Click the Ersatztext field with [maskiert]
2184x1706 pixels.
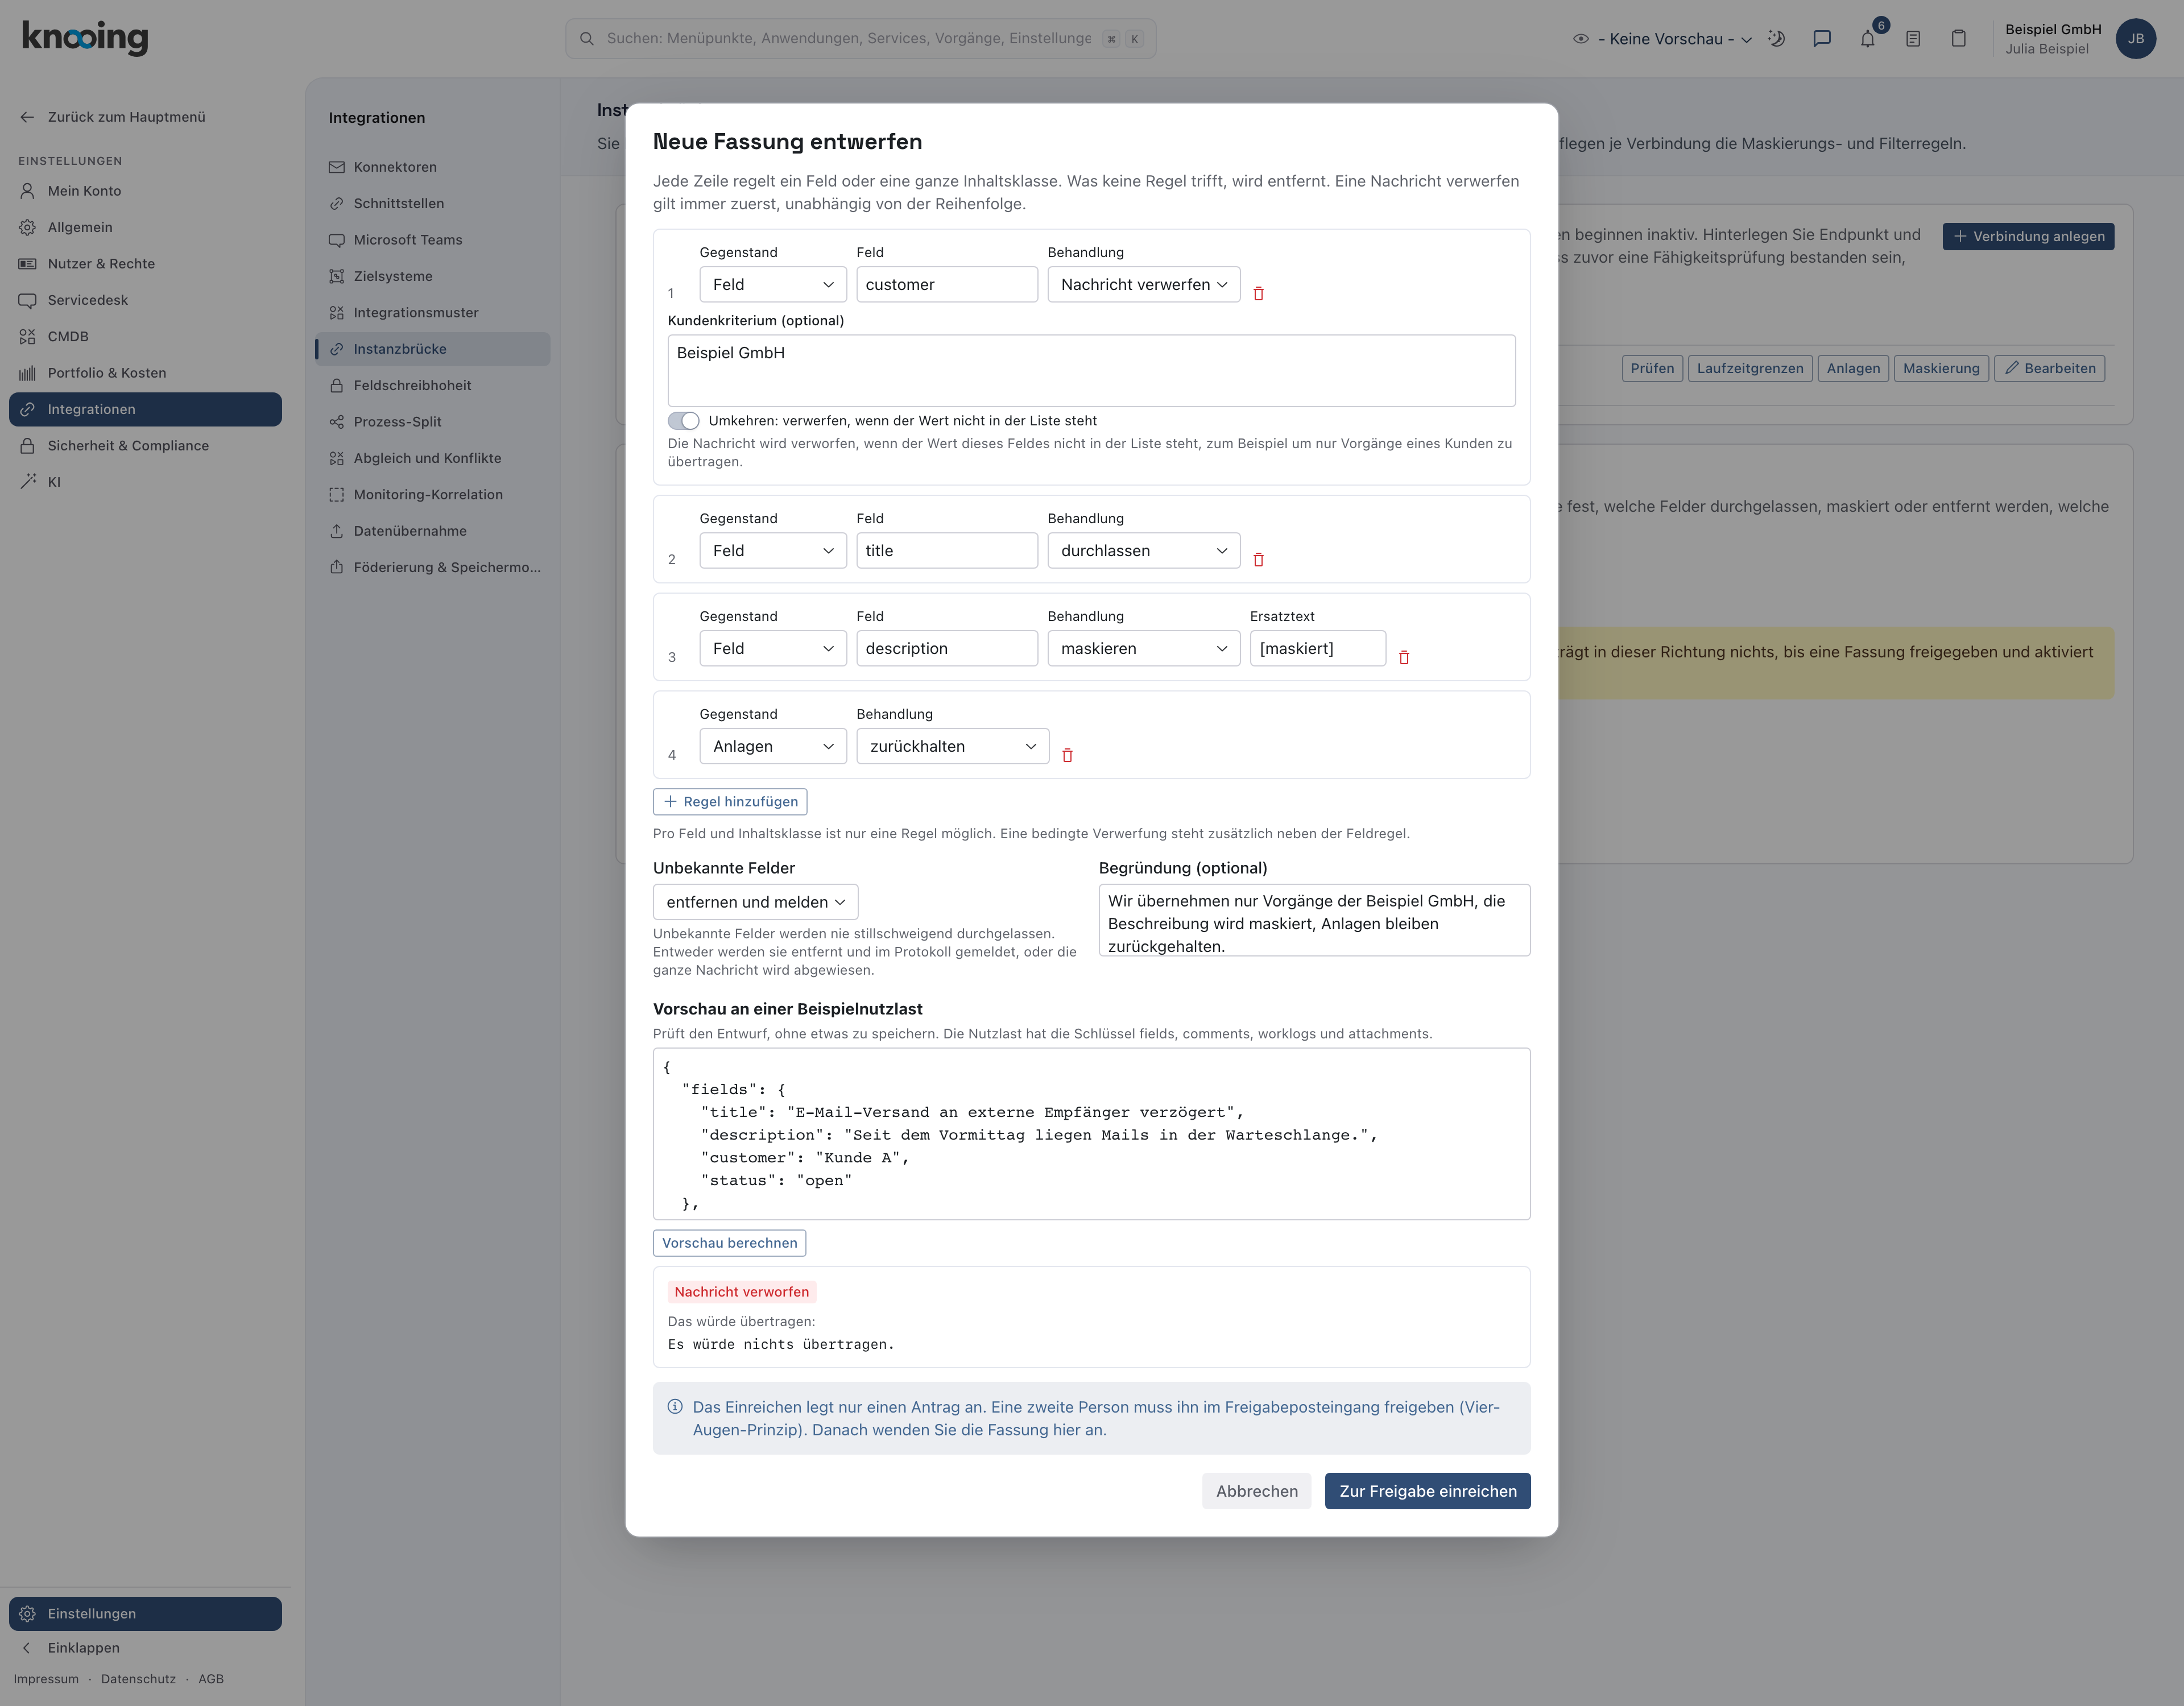coord(1318,649)
